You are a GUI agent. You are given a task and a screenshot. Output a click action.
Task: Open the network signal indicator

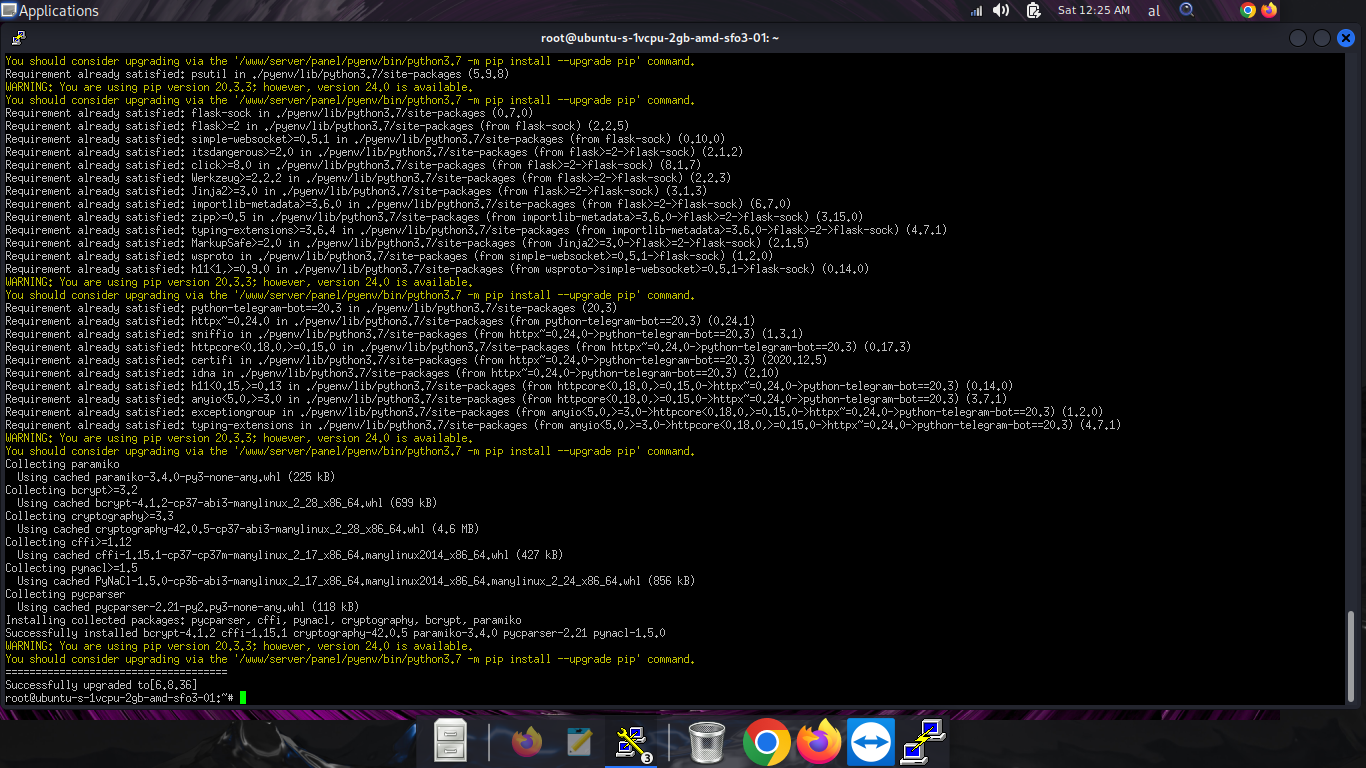(x=976, y=11)
